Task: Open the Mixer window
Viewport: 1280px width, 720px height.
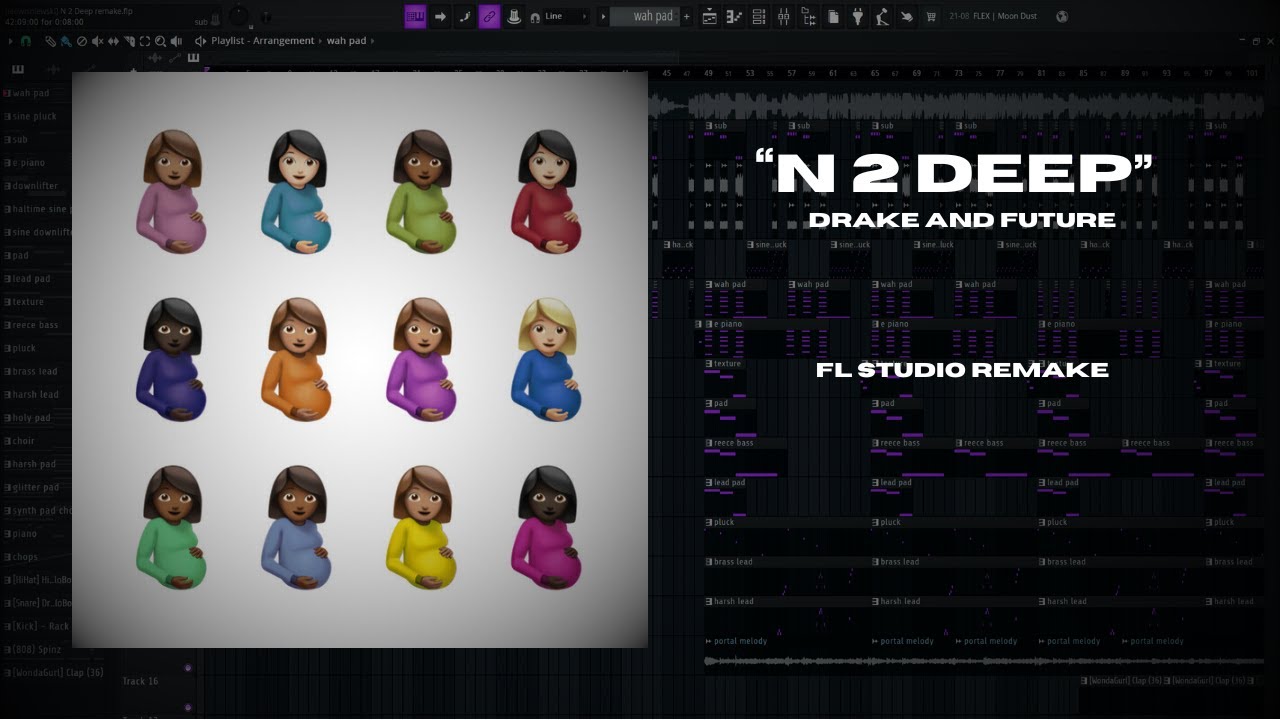Action: click(783, 16)
